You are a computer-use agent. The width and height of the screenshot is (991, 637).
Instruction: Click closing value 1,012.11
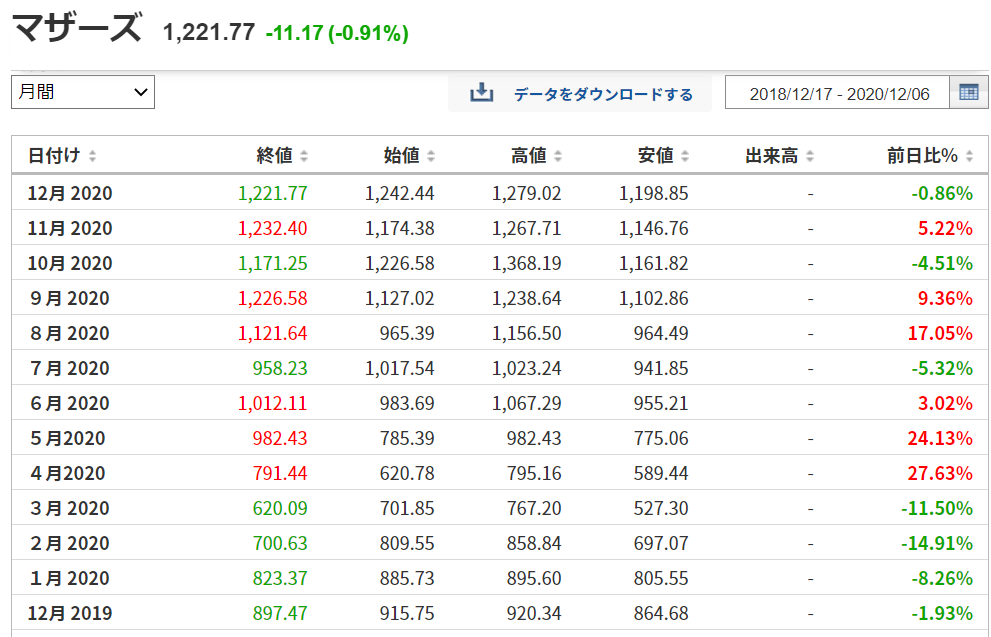coord(272,403)
